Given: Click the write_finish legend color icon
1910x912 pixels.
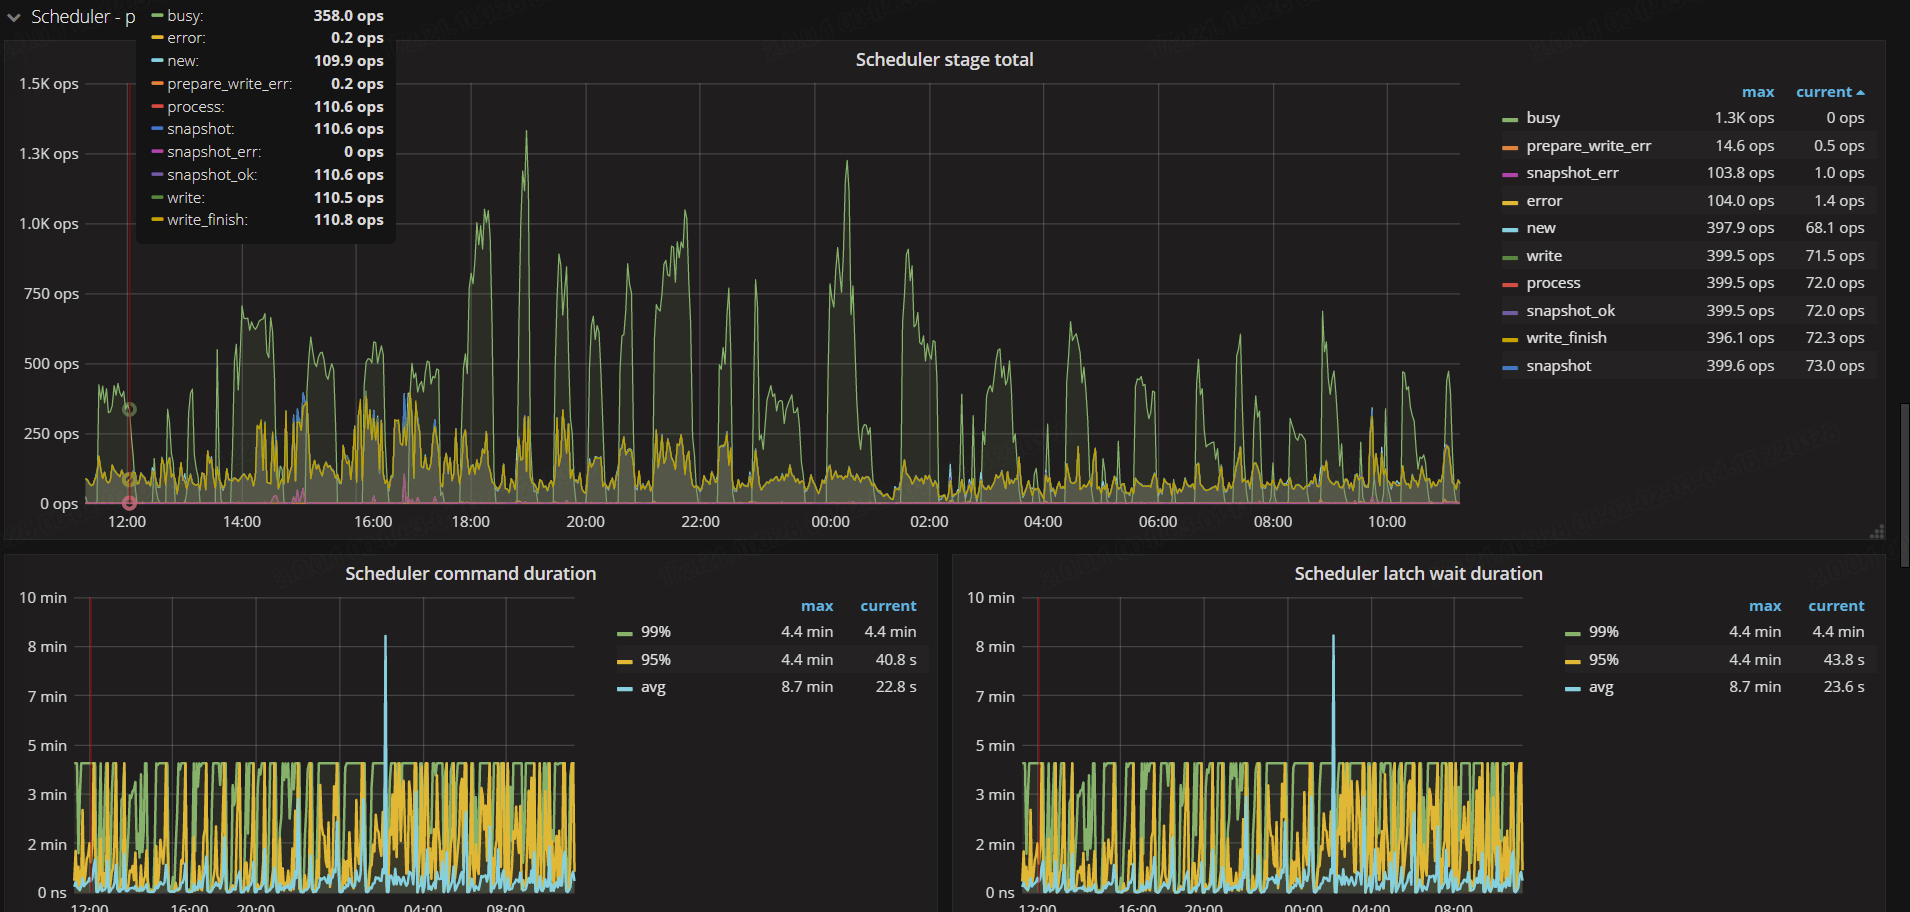Looking at the screenshot, I should 1510,339.
